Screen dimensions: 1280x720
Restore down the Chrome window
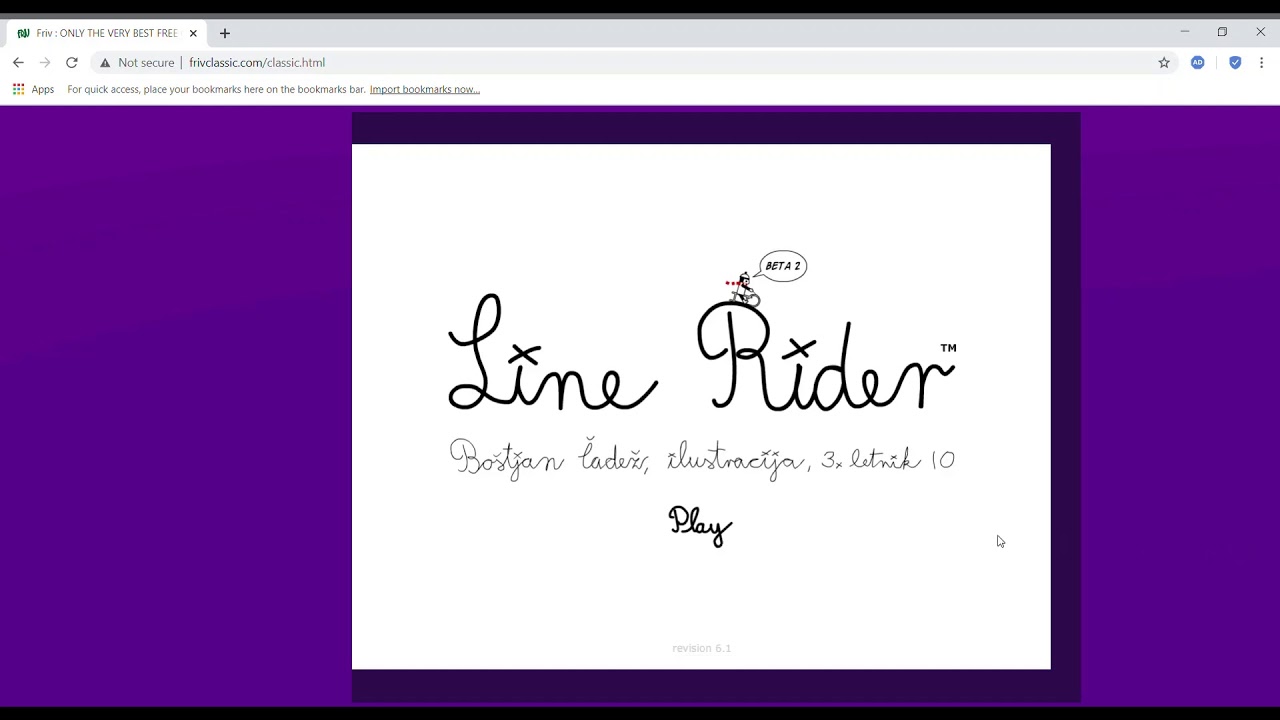[1222, 32]
